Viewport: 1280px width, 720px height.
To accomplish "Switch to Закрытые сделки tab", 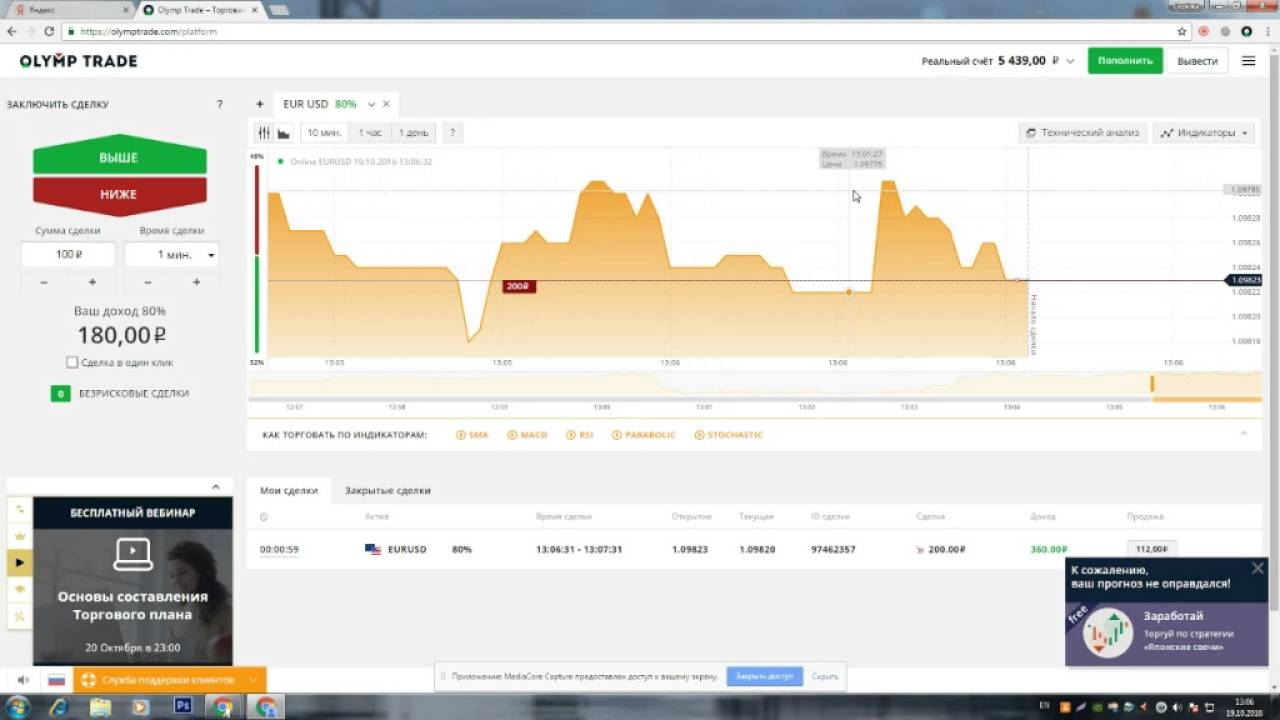I will [x=388, y=490].
